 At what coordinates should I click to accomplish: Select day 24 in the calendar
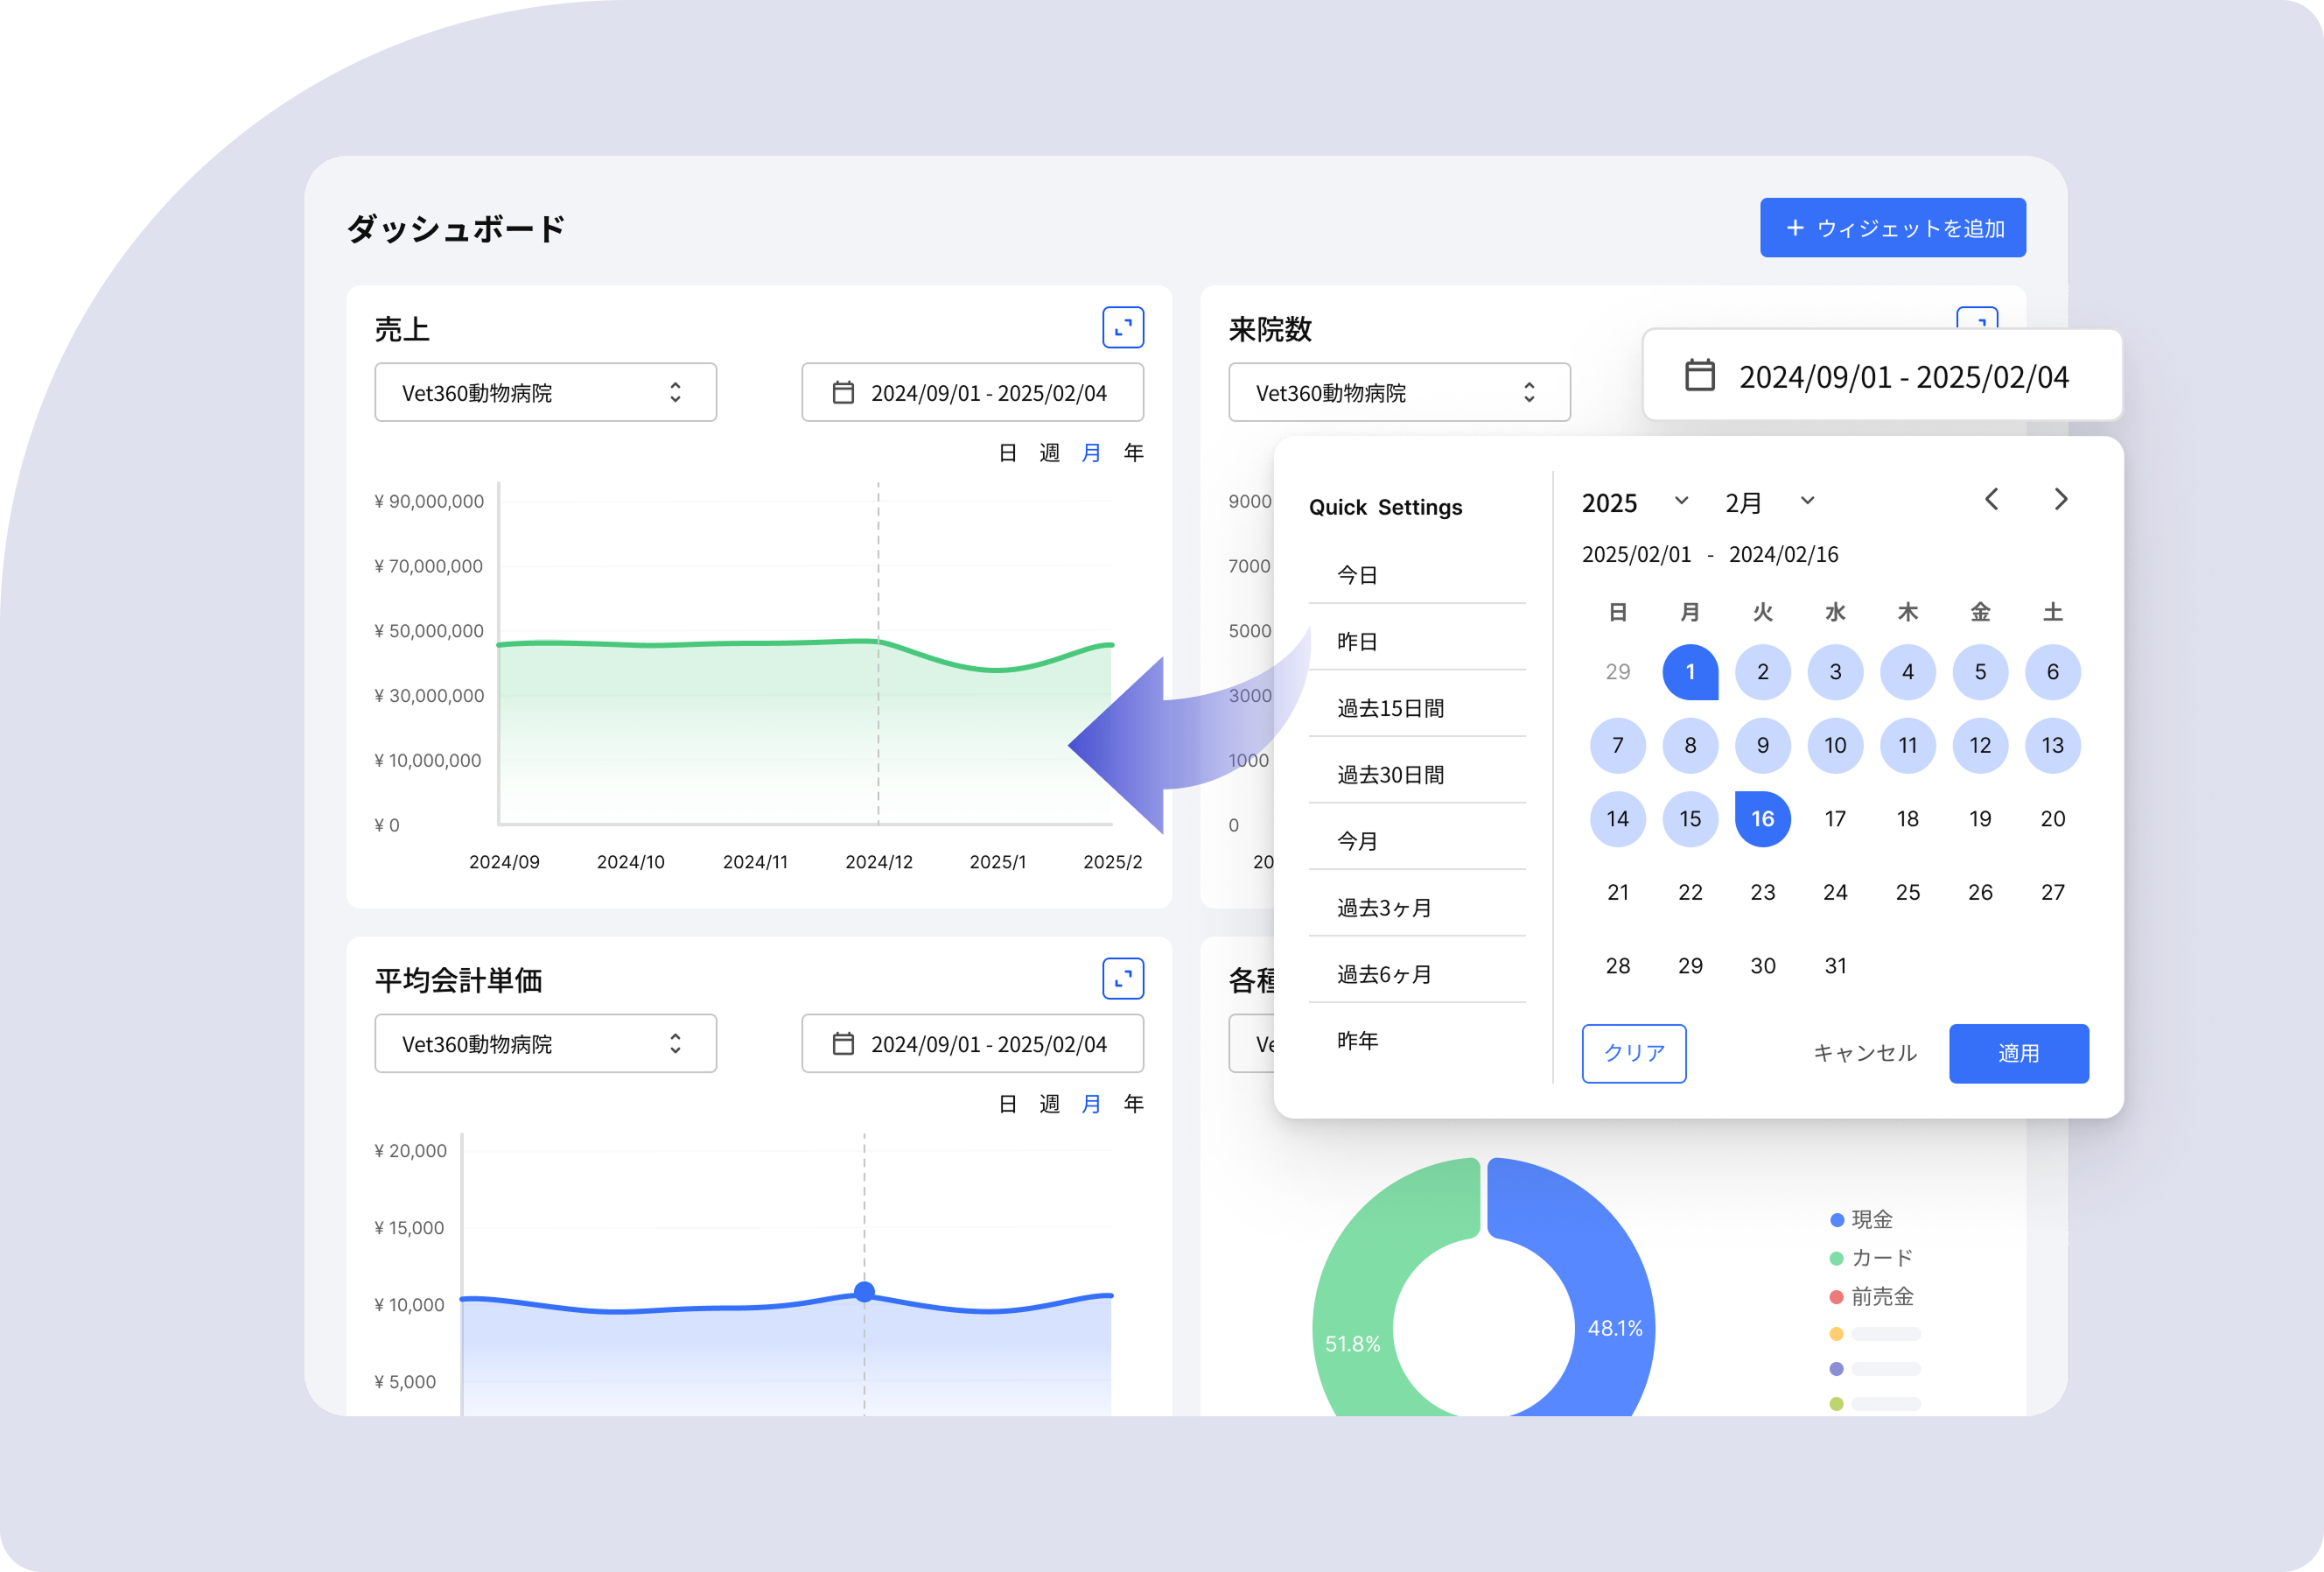[x=1835, y=892]
